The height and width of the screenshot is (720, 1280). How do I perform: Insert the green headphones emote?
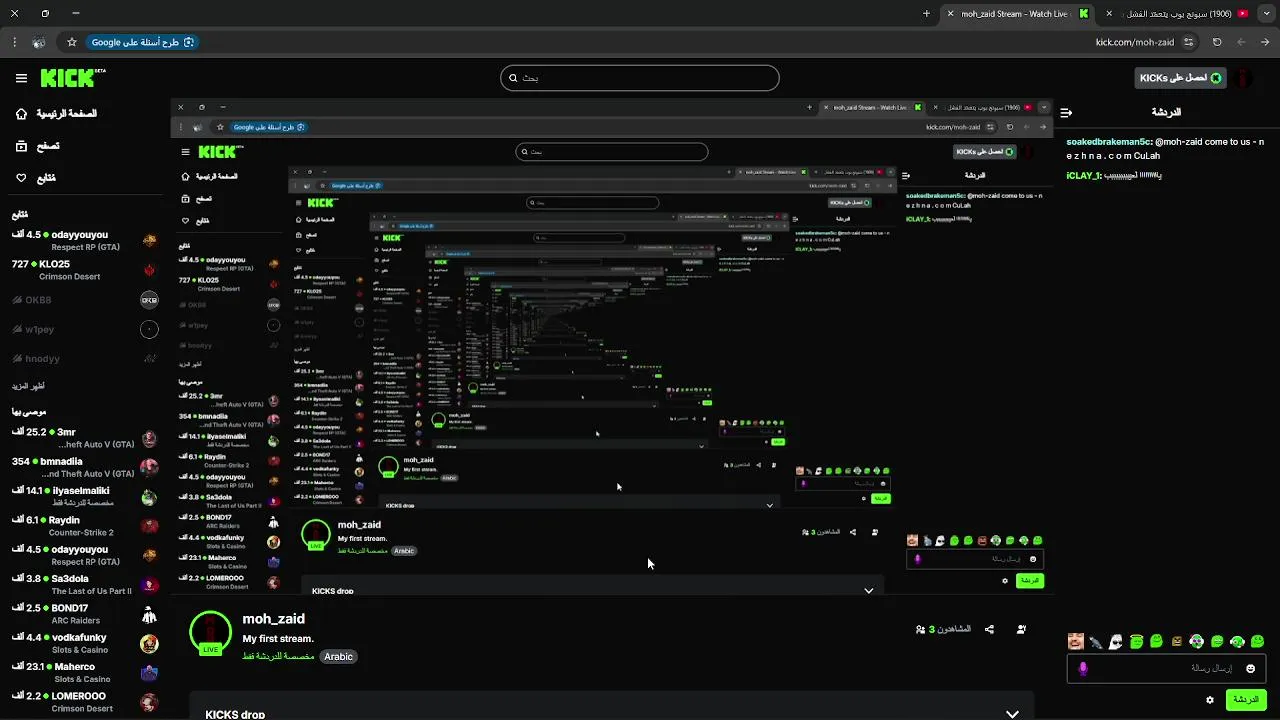coord(1237,641)
